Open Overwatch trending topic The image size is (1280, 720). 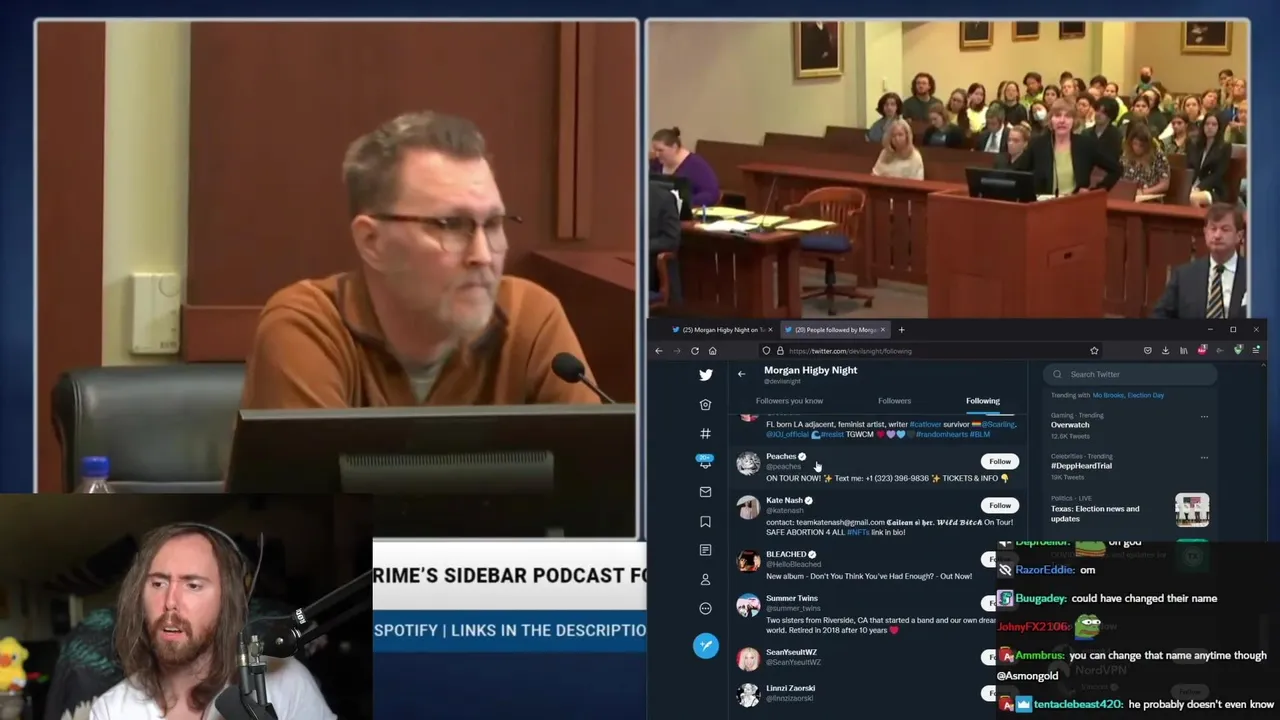[1070, 425]
